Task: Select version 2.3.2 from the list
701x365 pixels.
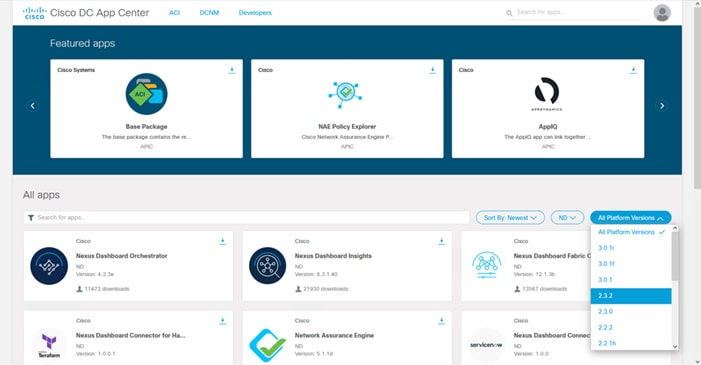Action: (631, 296)
